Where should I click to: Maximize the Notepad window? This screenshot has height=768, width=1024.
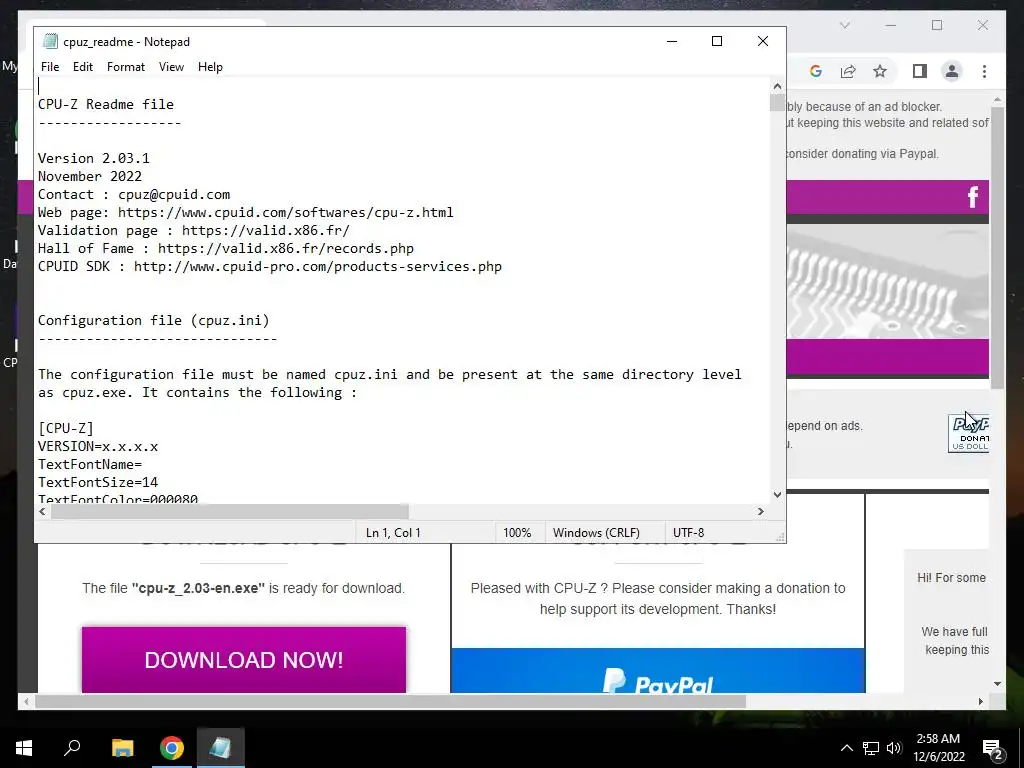(716, 41)
